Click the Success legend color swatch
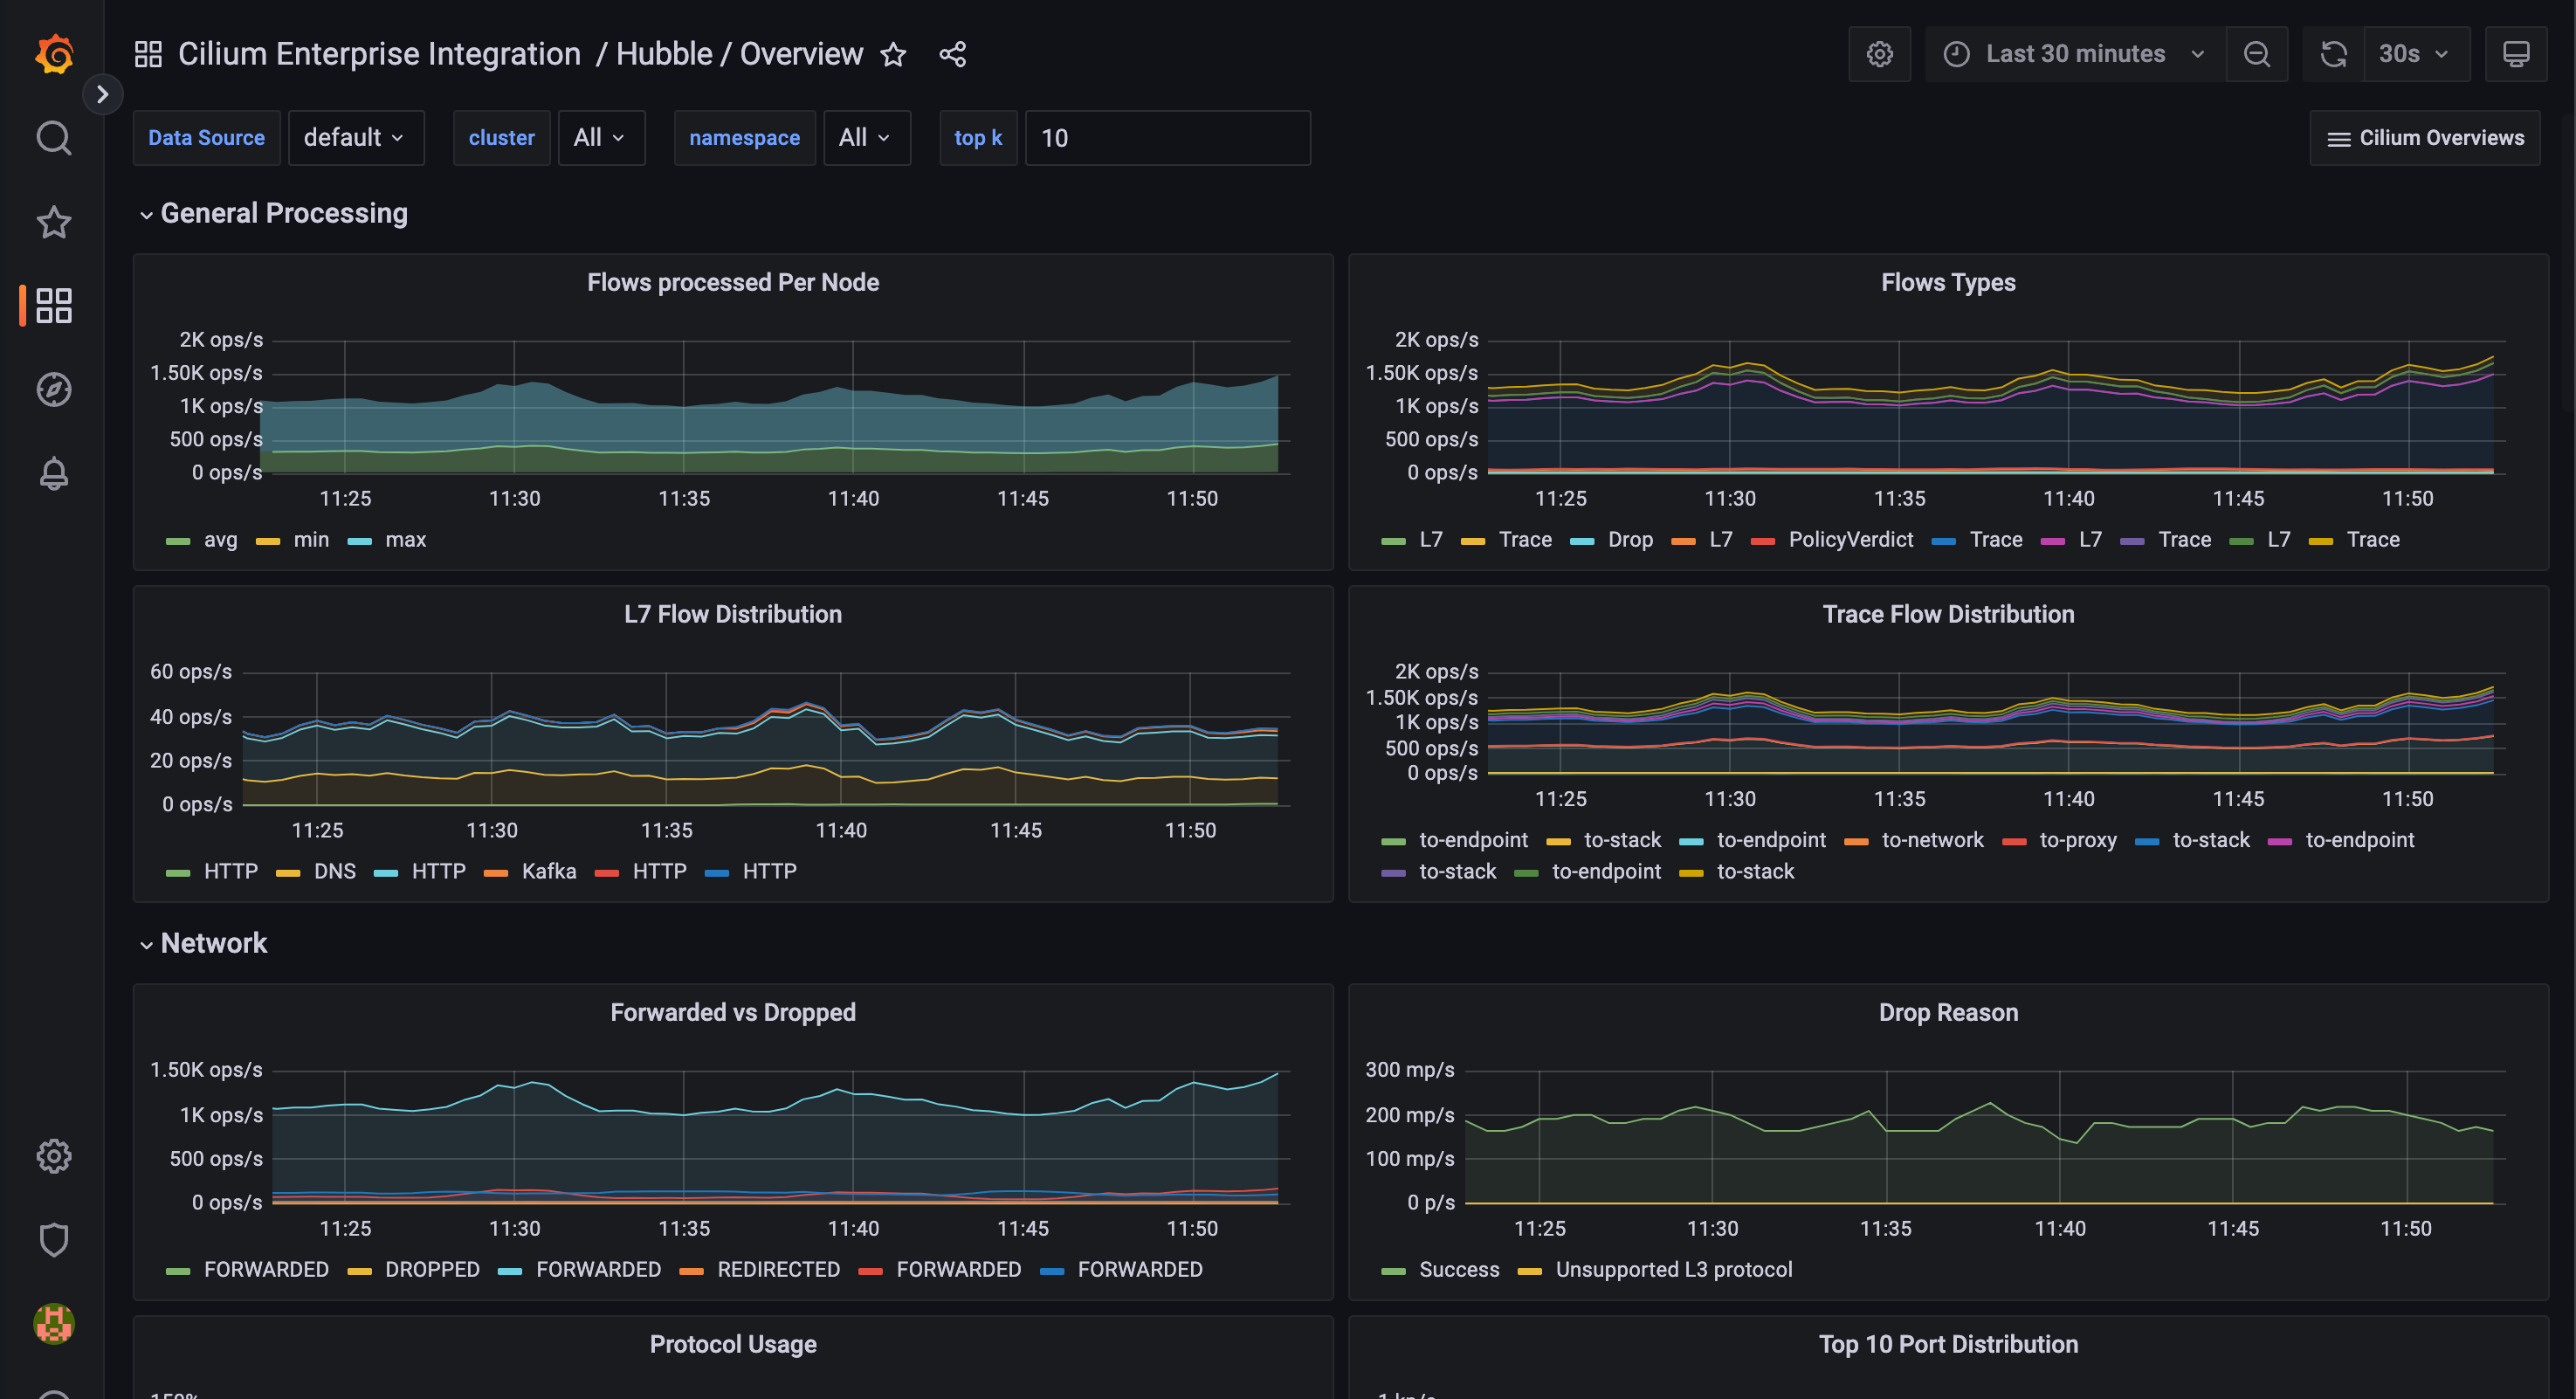The image size is (2576, 1399). (1393, 1271)
